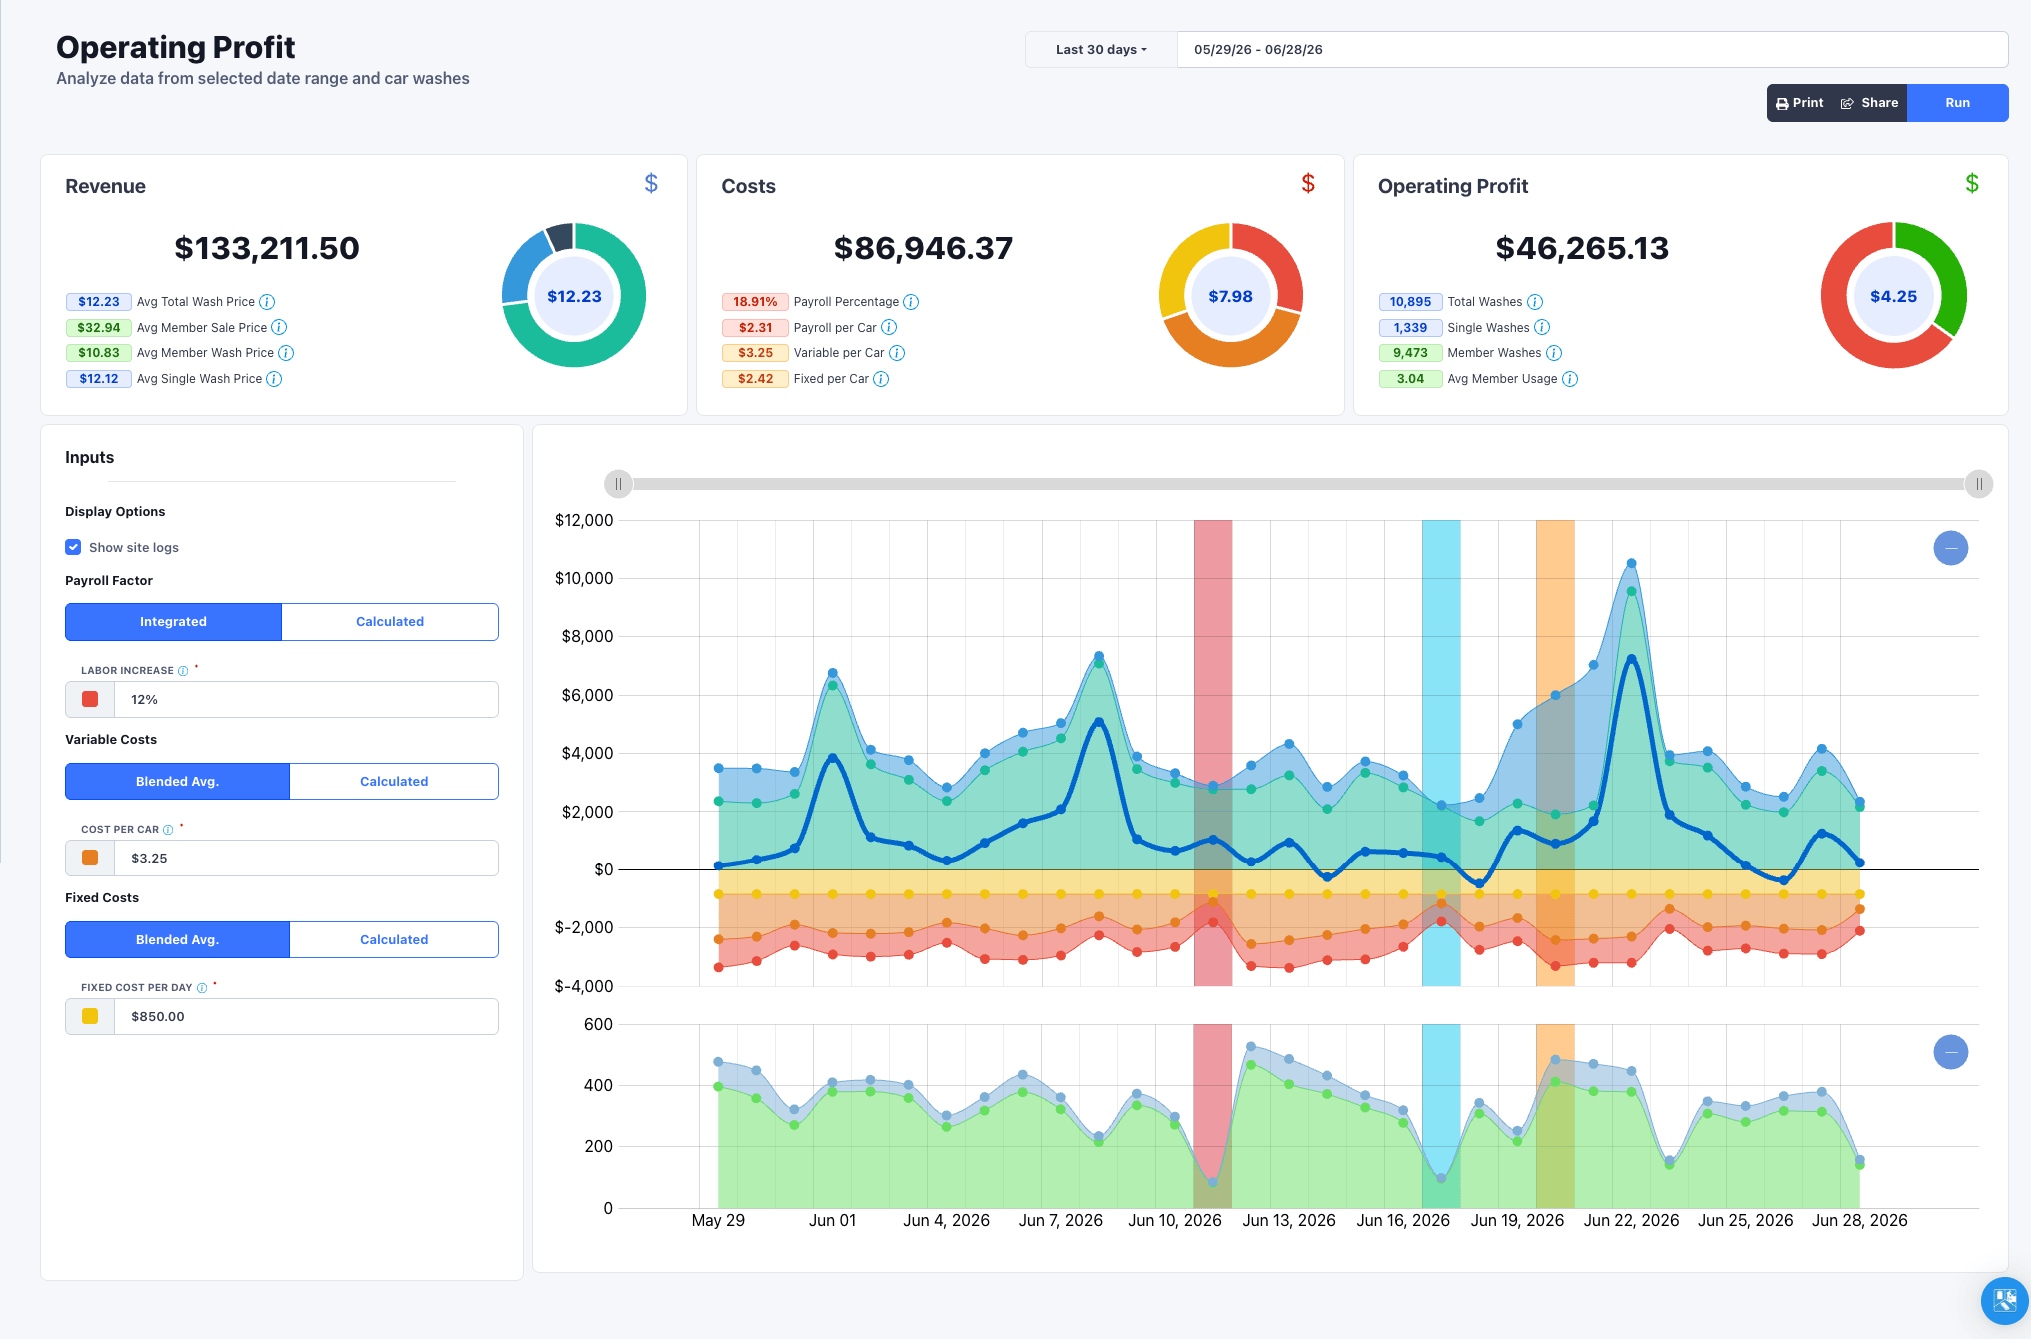
Task: Open info icon for Avg Single Wash Price
Action: (x=274, y=379)
